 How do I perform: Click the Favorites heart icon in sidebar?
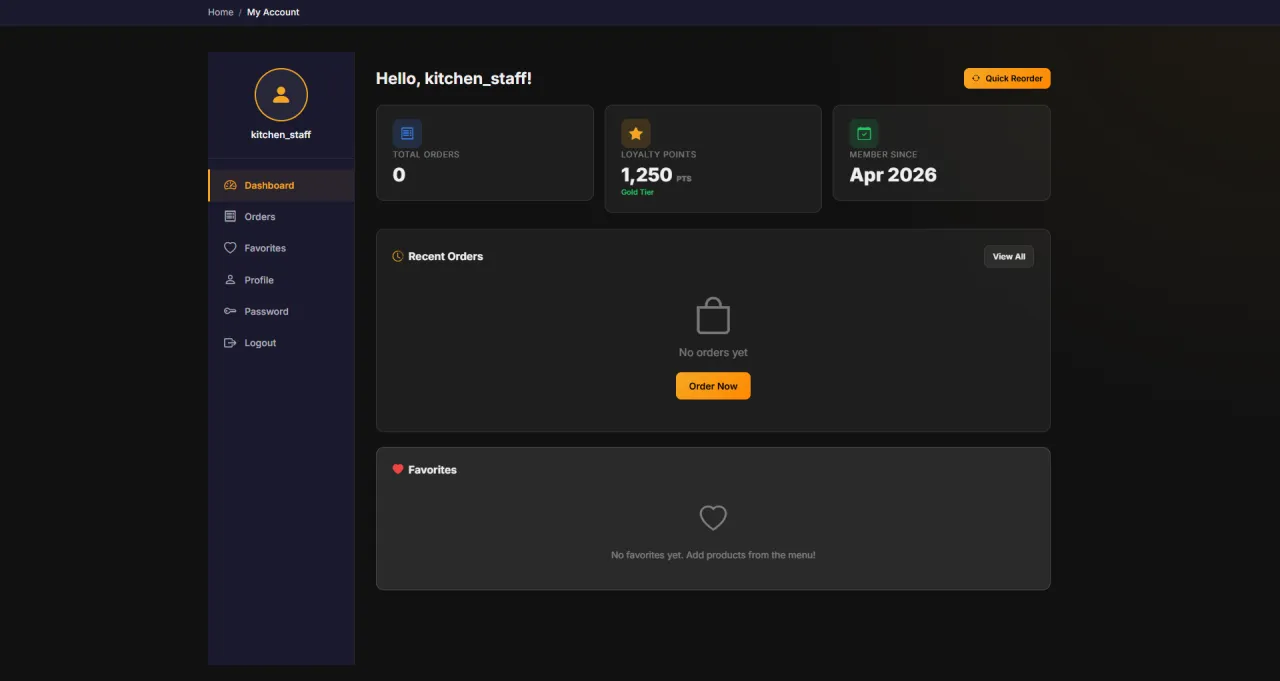click(x=230, y=248)
